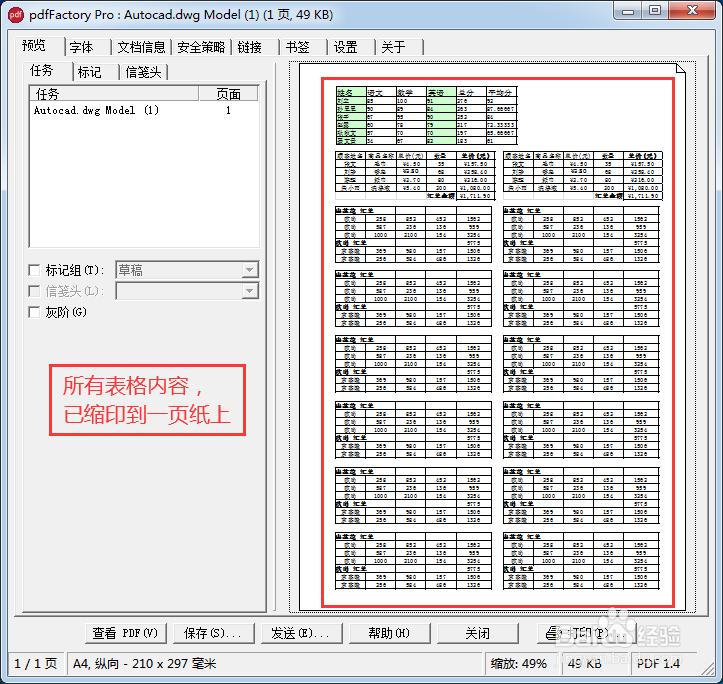This screenshot has width=723, height=684.
Task: Maximize the pdfFactory Pro window
Action: tap(655, 11)
